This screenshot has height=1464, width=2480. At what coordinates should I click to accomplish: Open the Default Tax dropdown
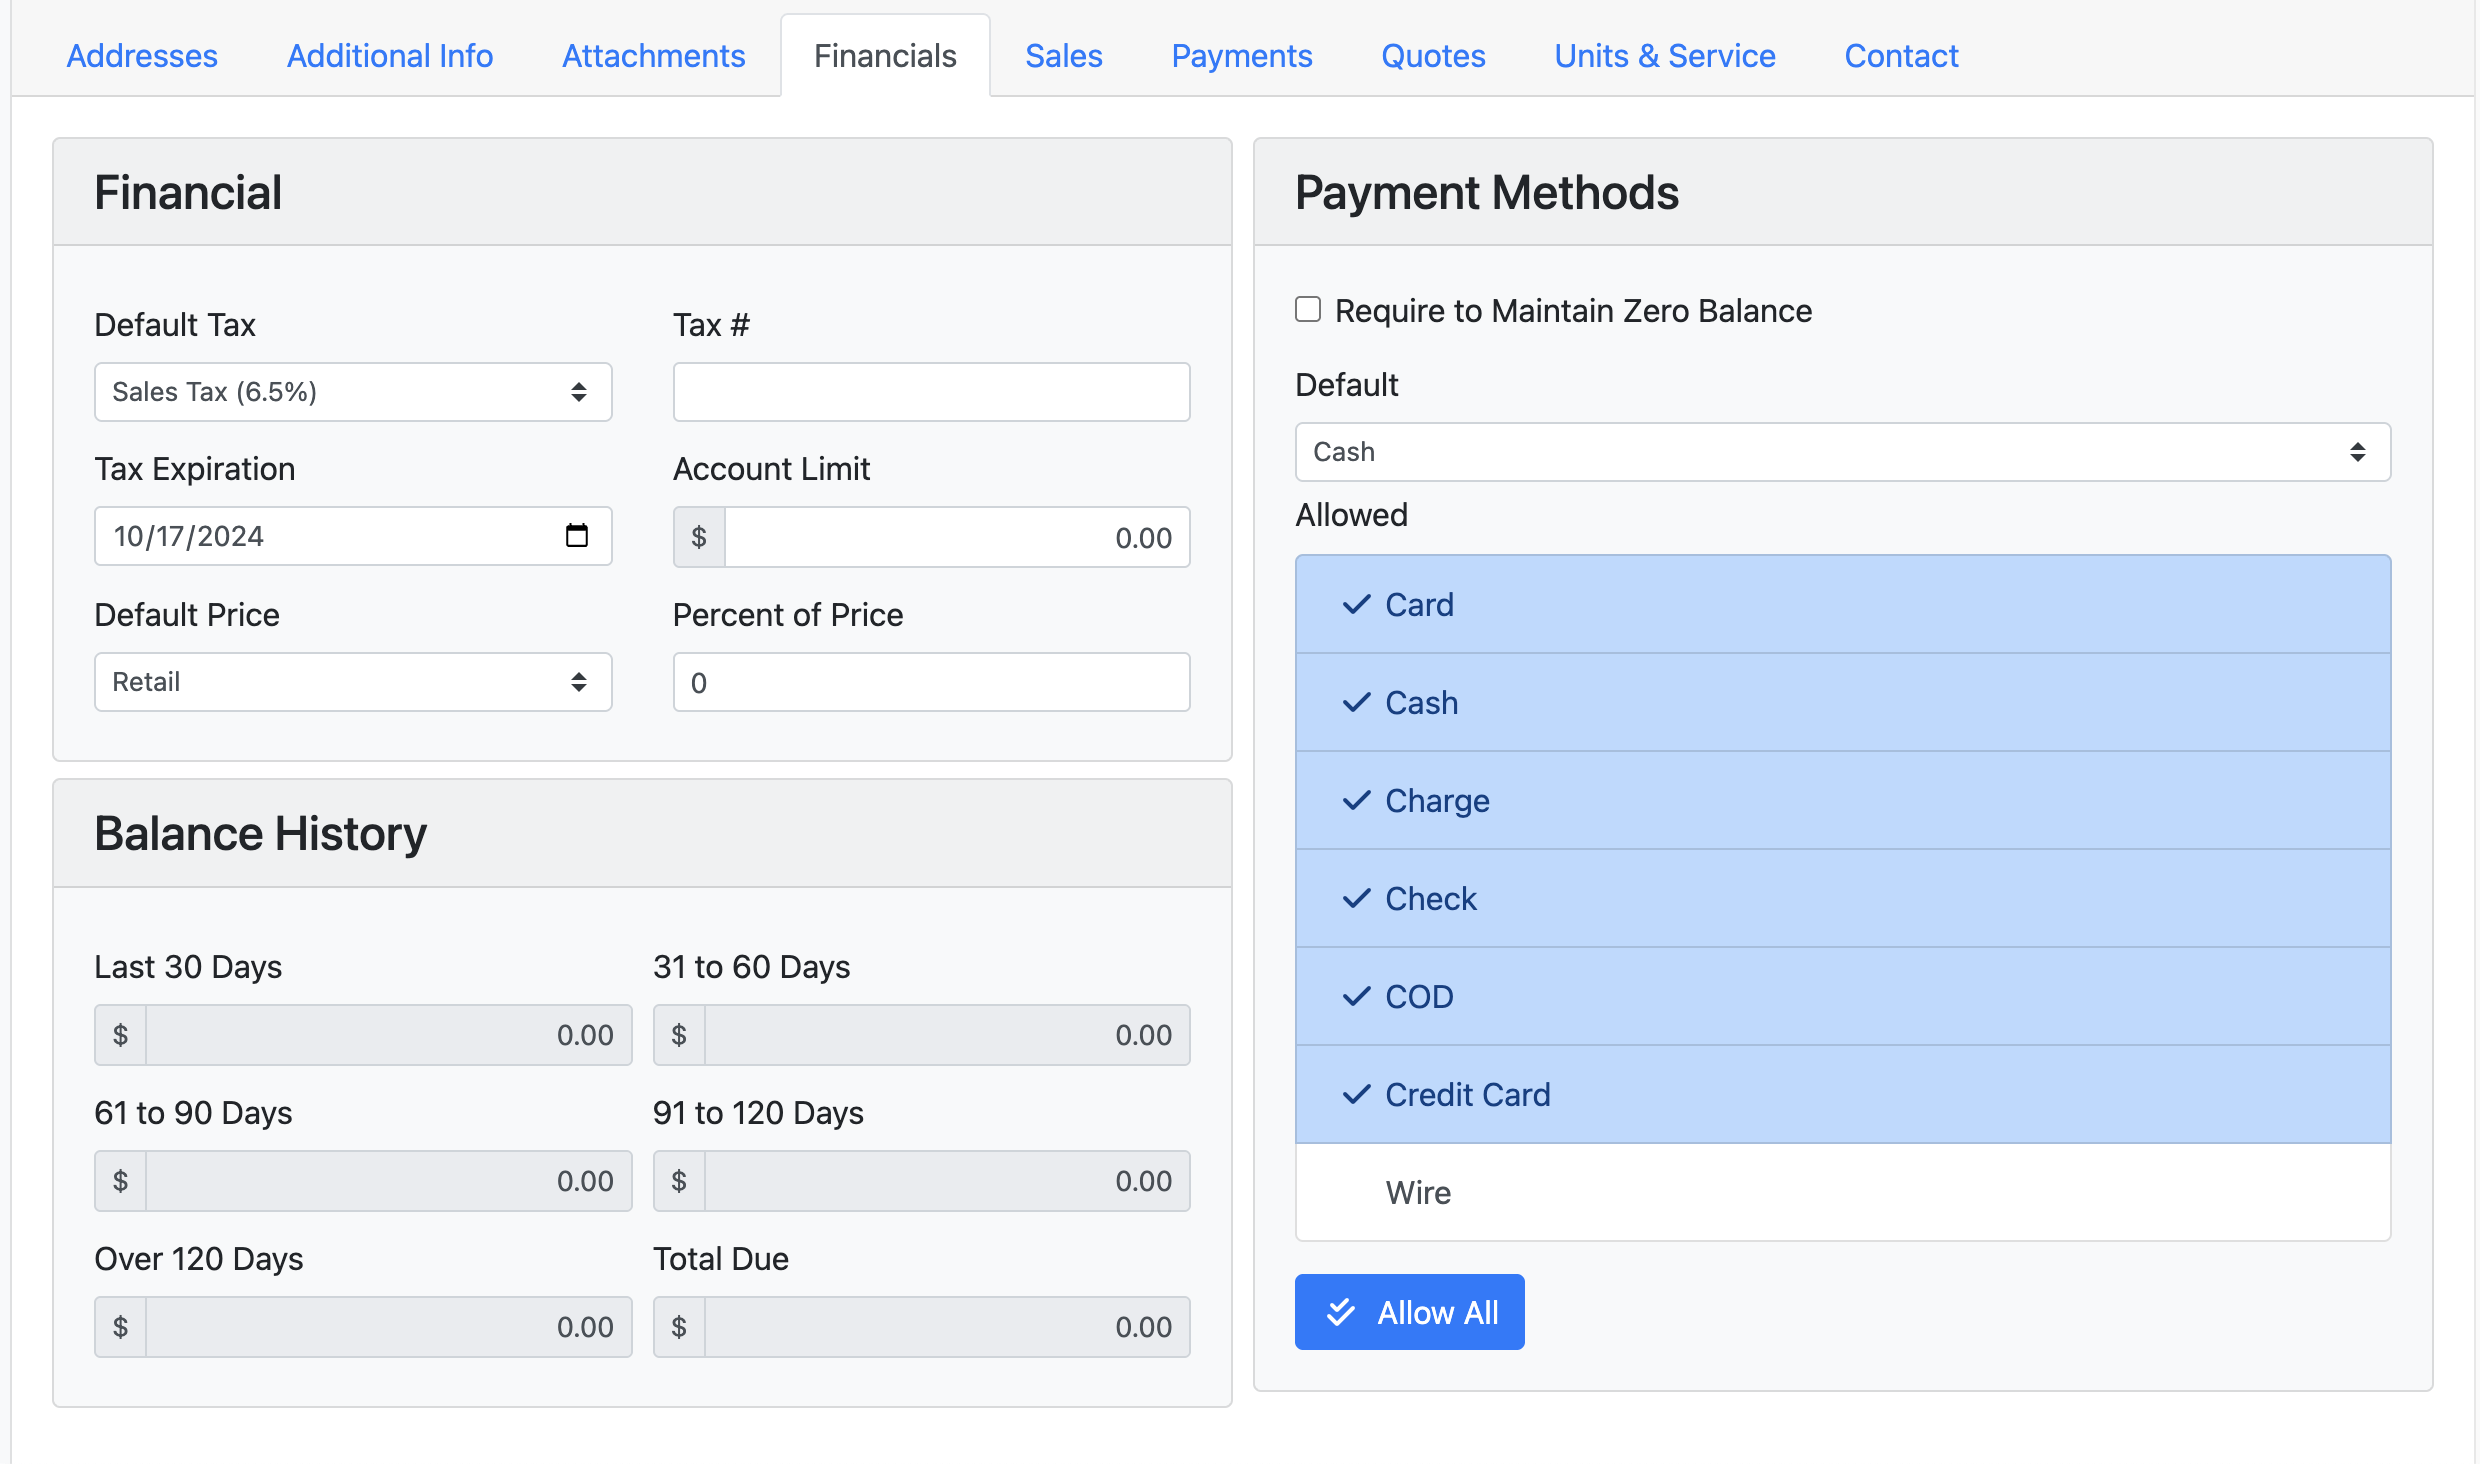click(352, 392)
